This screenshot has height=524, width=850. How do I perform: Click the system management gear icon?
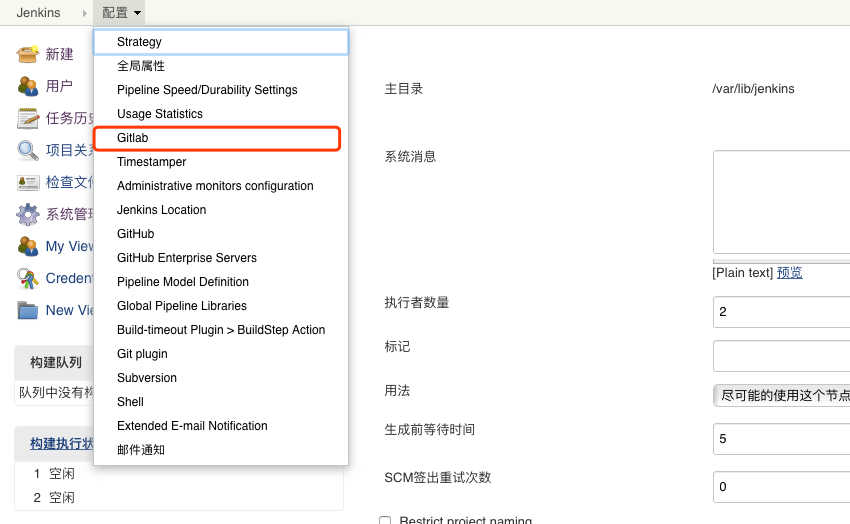tap(28, 214)
